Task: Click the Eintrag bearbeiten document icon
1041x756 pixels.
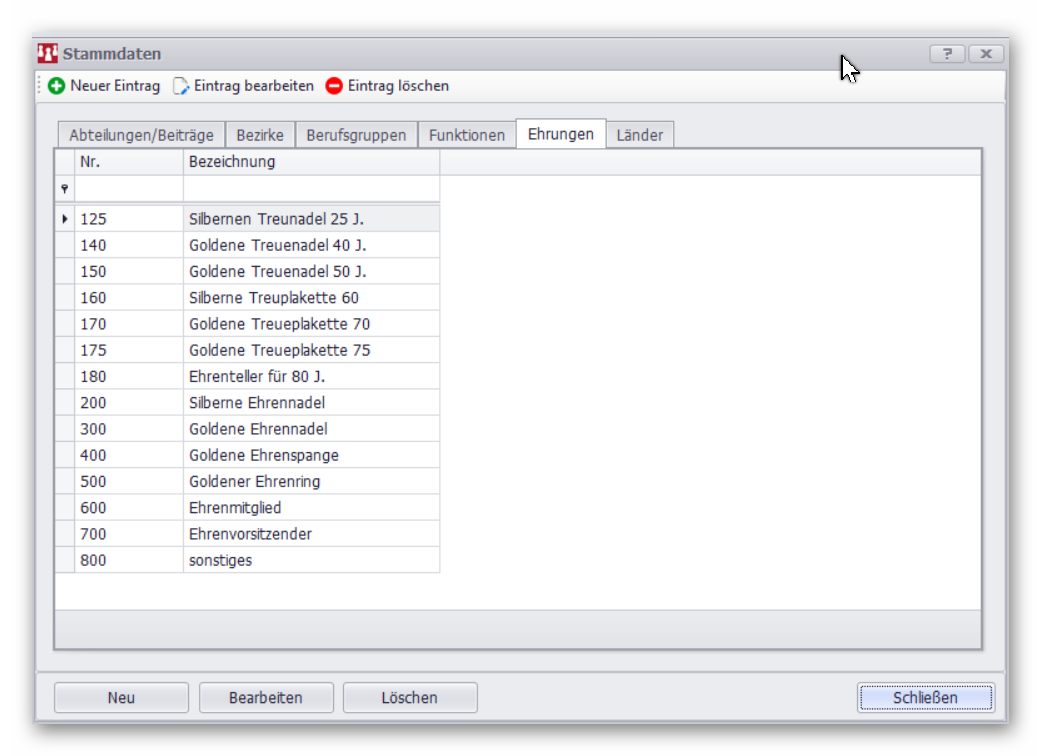Action: click(181, 86)
